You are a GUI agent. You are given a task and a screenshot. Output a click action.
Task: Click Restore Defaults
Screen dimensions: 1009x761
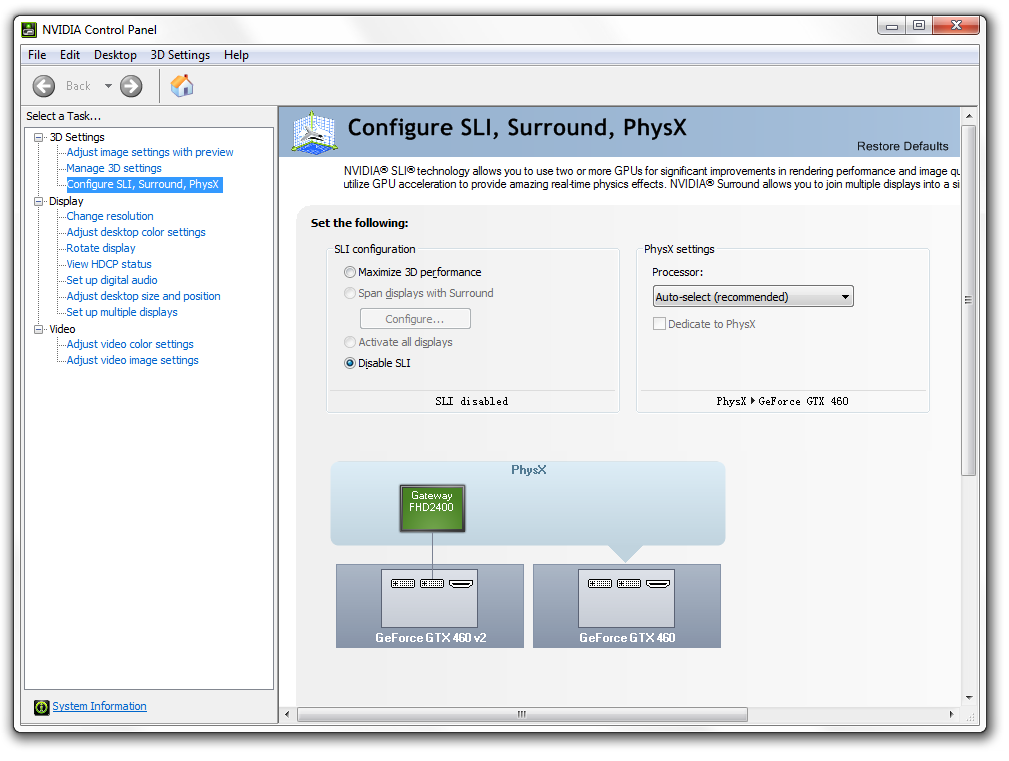[902, 147]
